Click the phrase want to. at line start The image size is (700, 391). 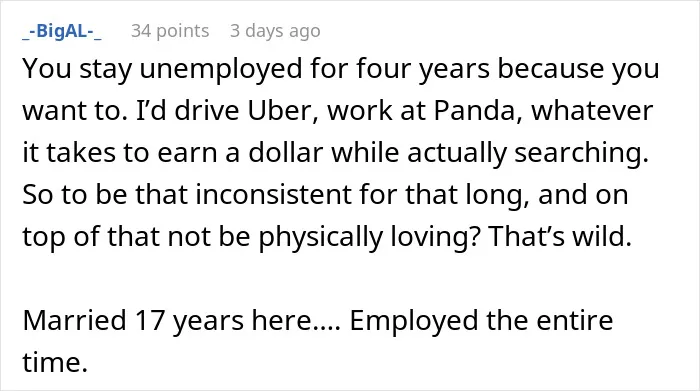point(75,110)
